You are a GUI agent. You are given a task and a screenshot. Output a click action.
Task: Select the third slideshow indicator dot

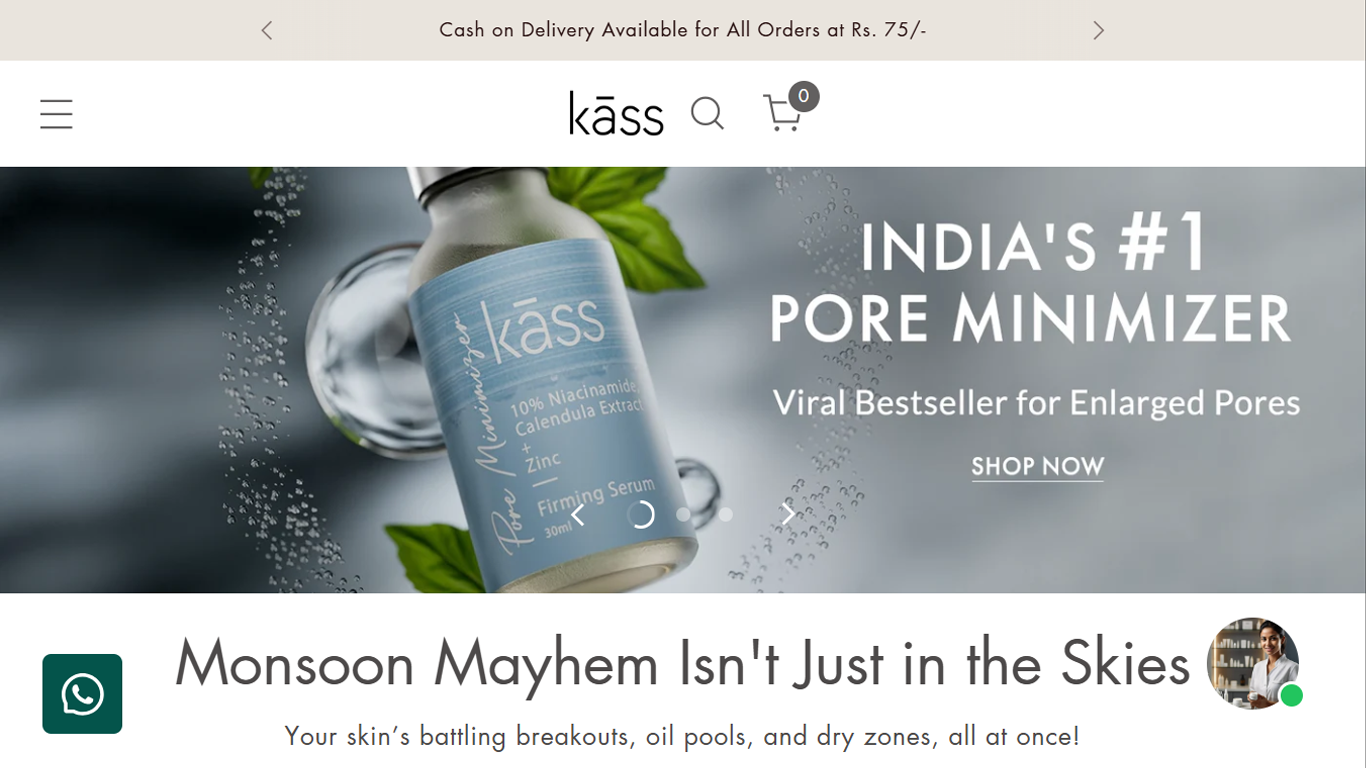pyautogui.click(x=726, y=514)
